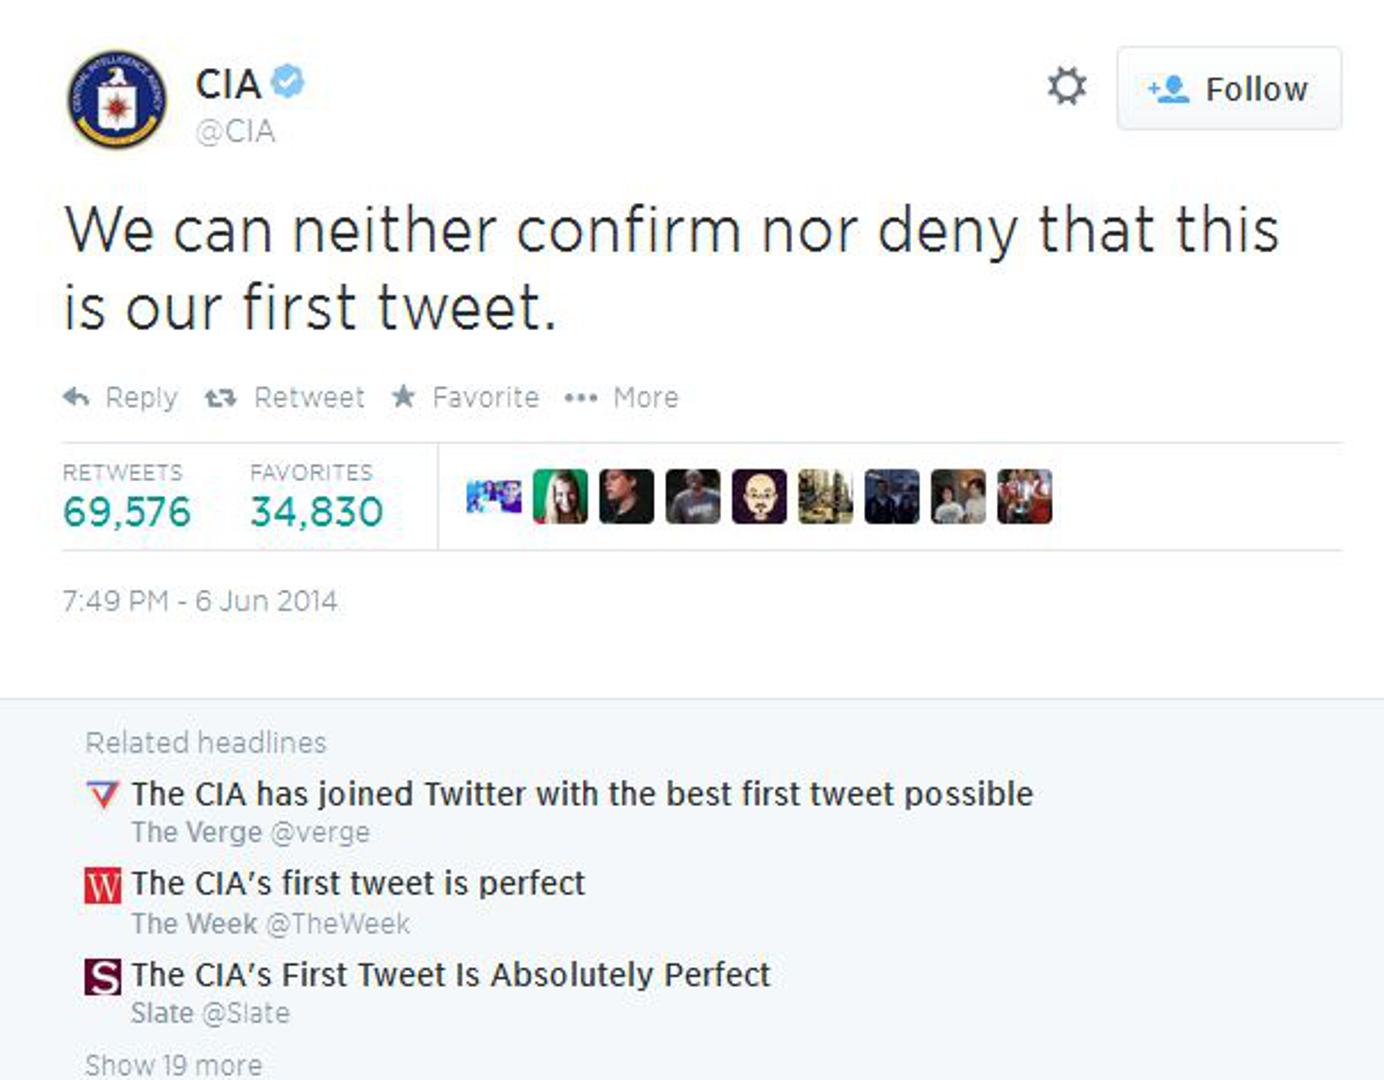Open the gear settings dropdown
1384x1080 pixels.
point(1066,87)
